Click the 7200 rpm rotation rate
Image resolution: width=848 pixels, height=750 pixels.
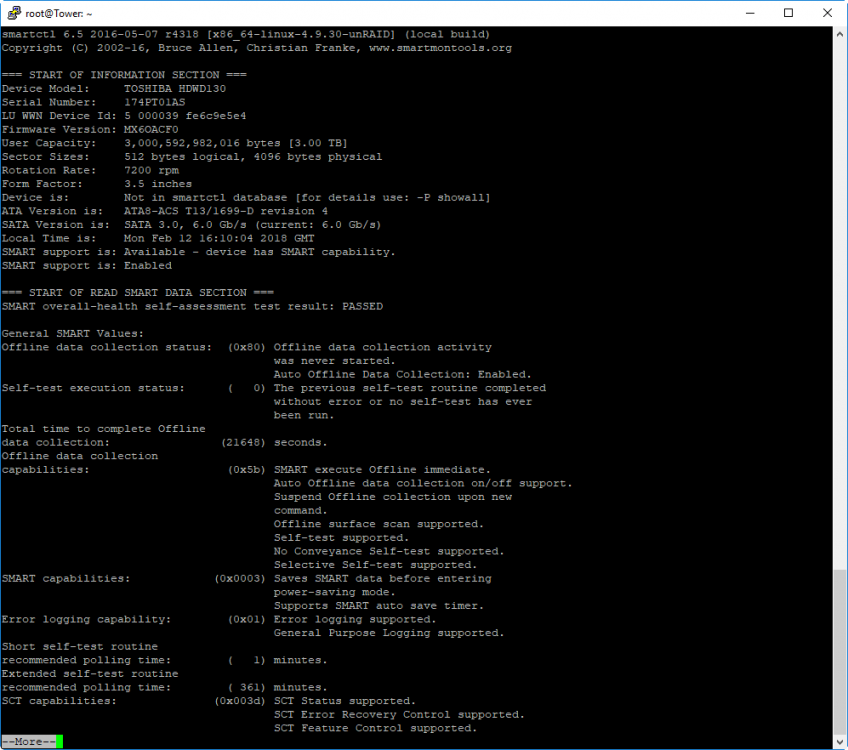coord(151,170)
